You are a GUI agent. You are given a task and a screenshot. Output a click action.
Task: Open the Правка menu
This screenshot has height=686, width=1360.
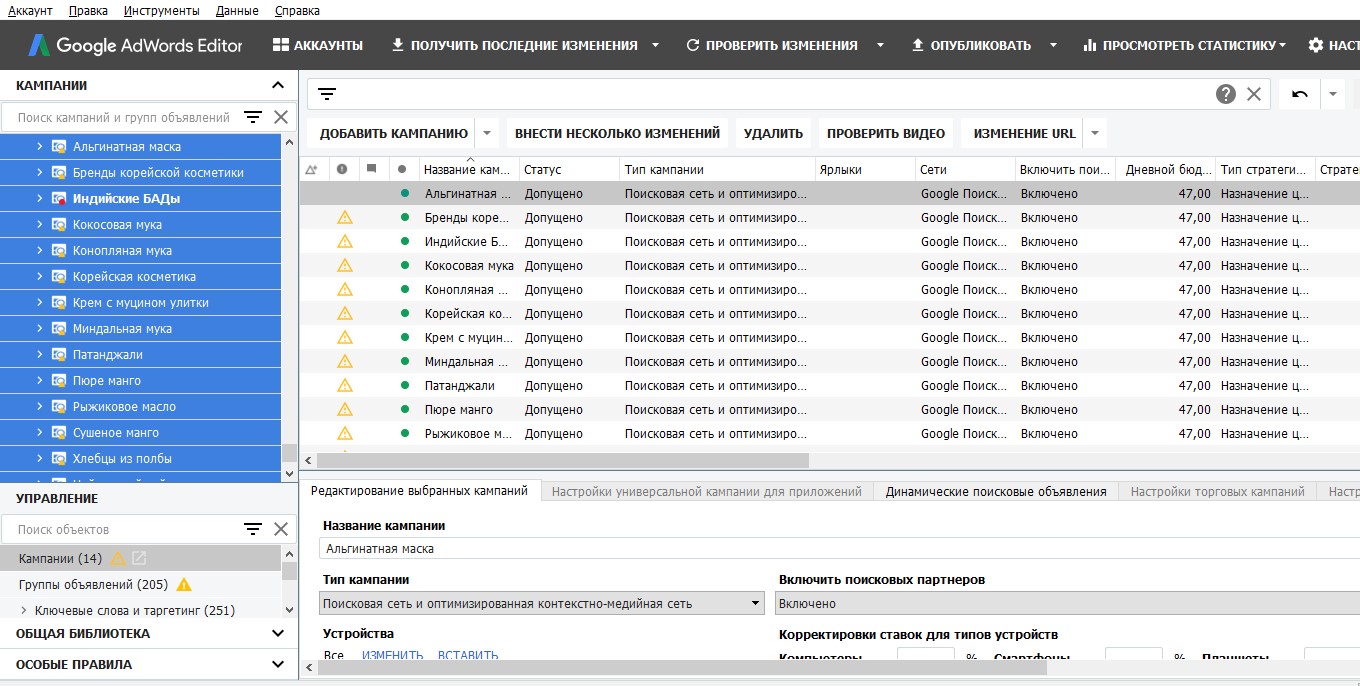click(89, 11)
